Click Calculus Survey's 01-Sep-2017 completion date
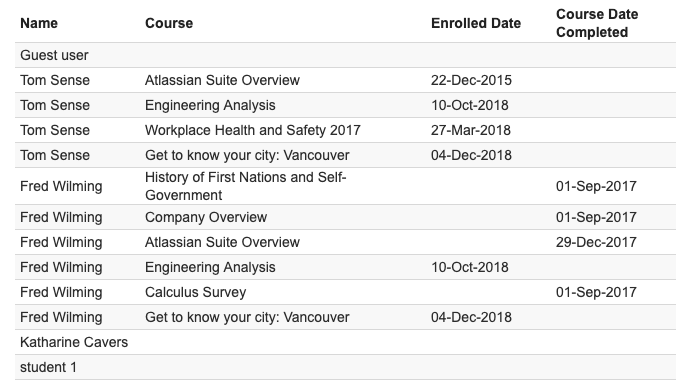 [596, 292]
